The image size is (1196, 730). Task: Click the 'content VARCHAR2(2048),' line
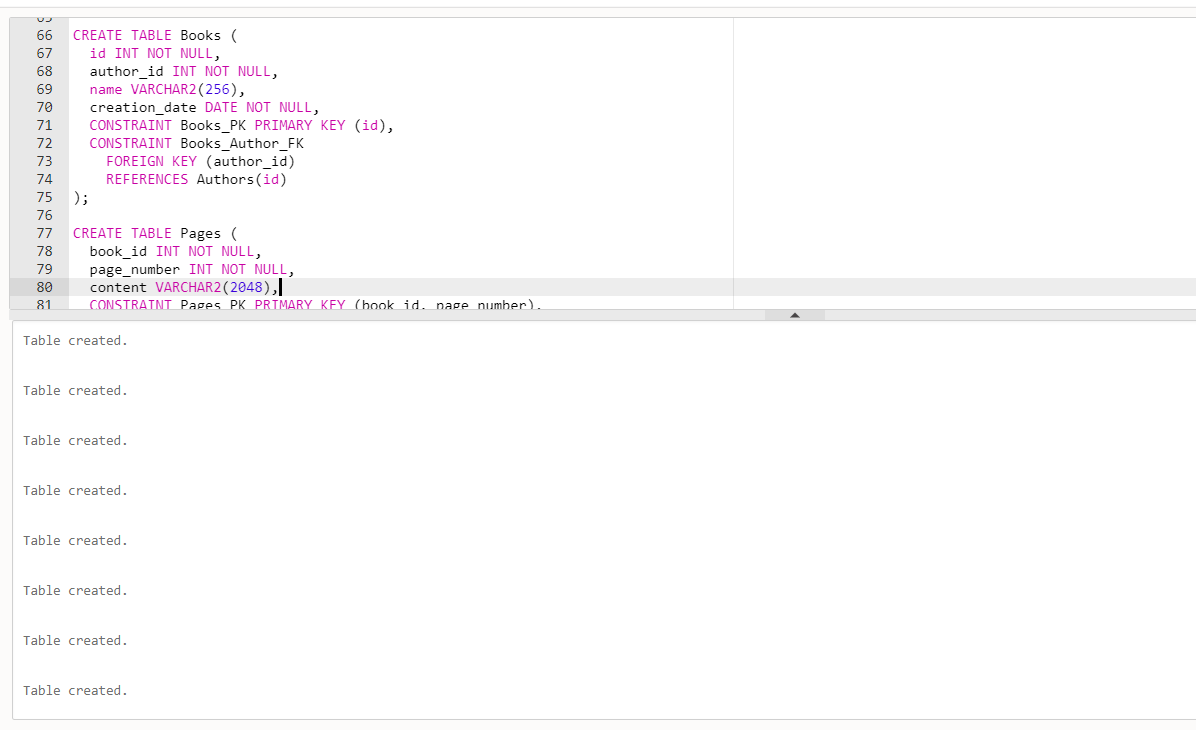pos(184,287)
